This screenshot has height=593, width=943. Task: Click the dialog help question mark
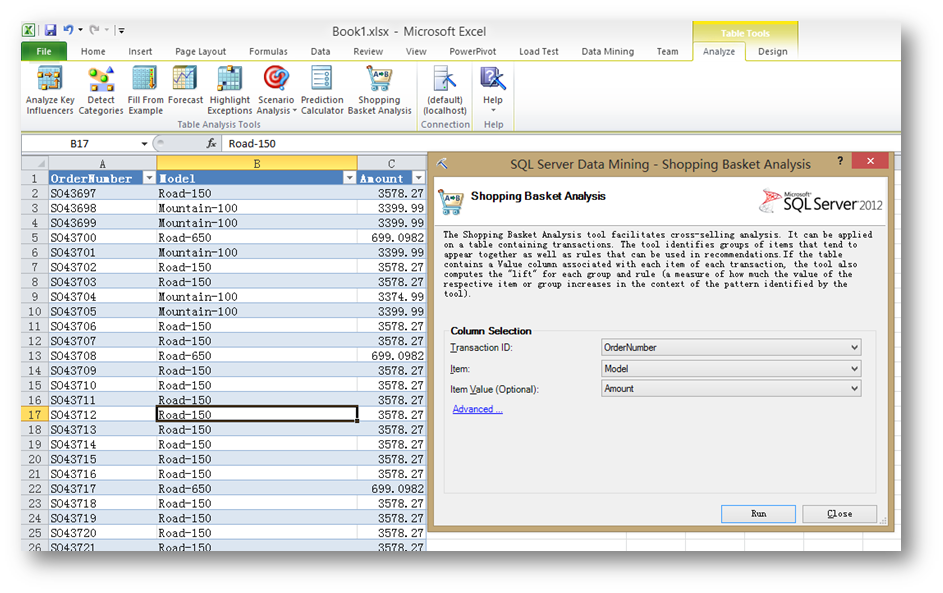840,161
